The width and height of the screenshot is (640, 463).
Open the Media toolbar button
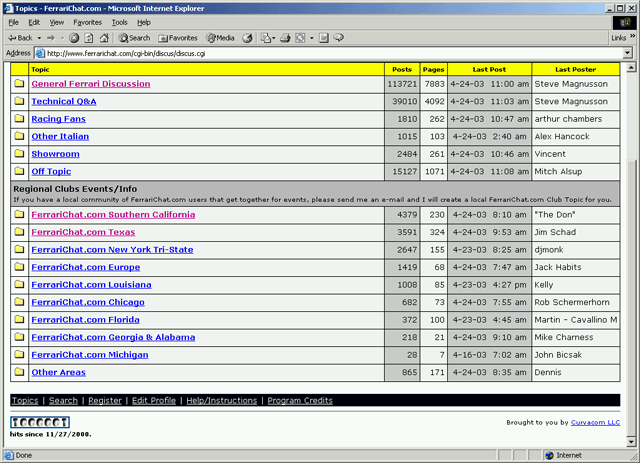(x=220, y=38)
